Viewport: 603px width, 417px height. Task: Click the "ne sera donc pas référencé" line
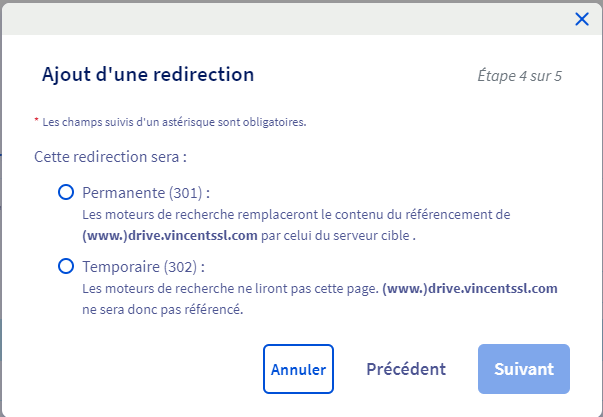click(163, 310)
